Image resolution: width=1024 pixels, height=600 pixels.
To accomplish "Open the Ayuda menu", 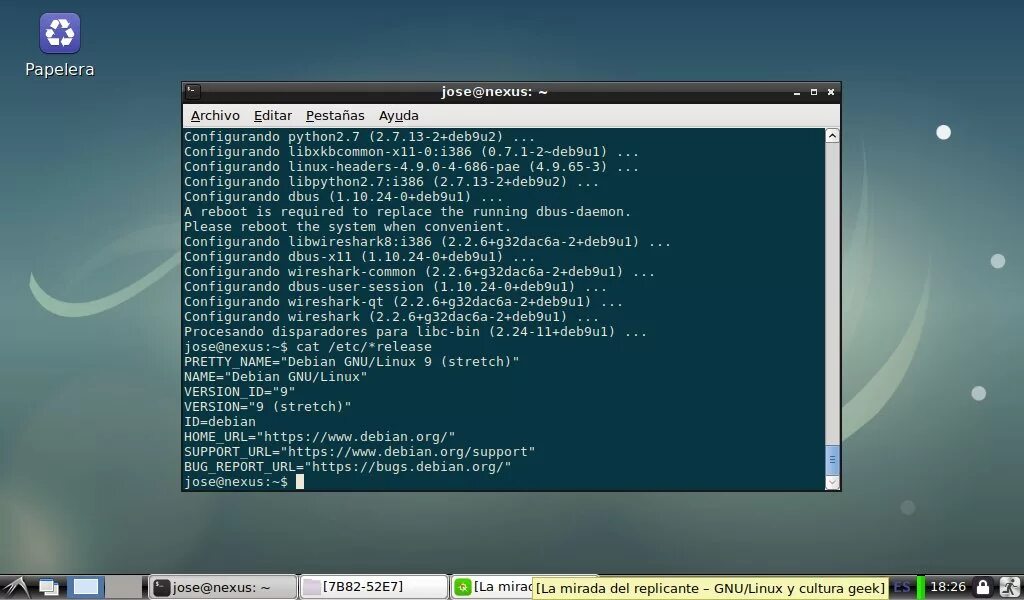I will click(x=398, y=116).
